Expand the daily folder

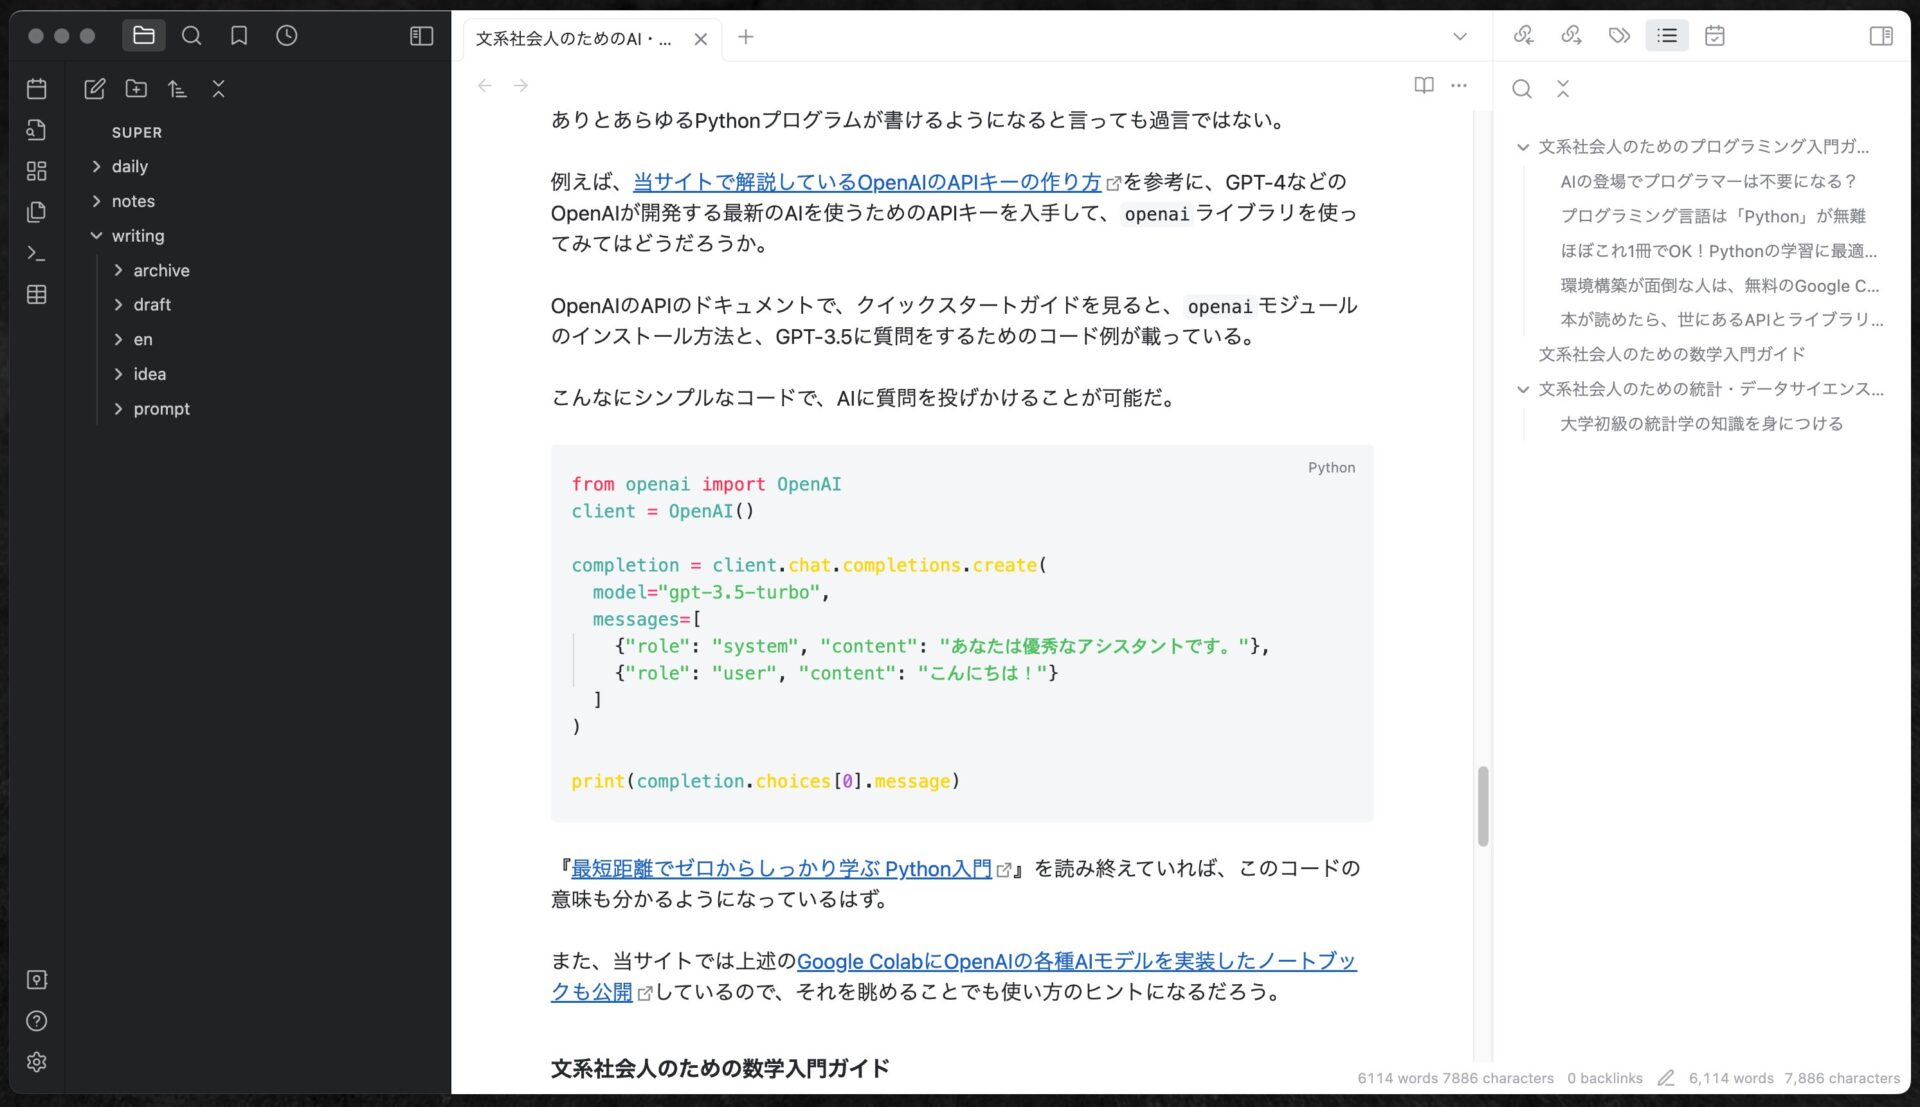[x=130, y=166]
